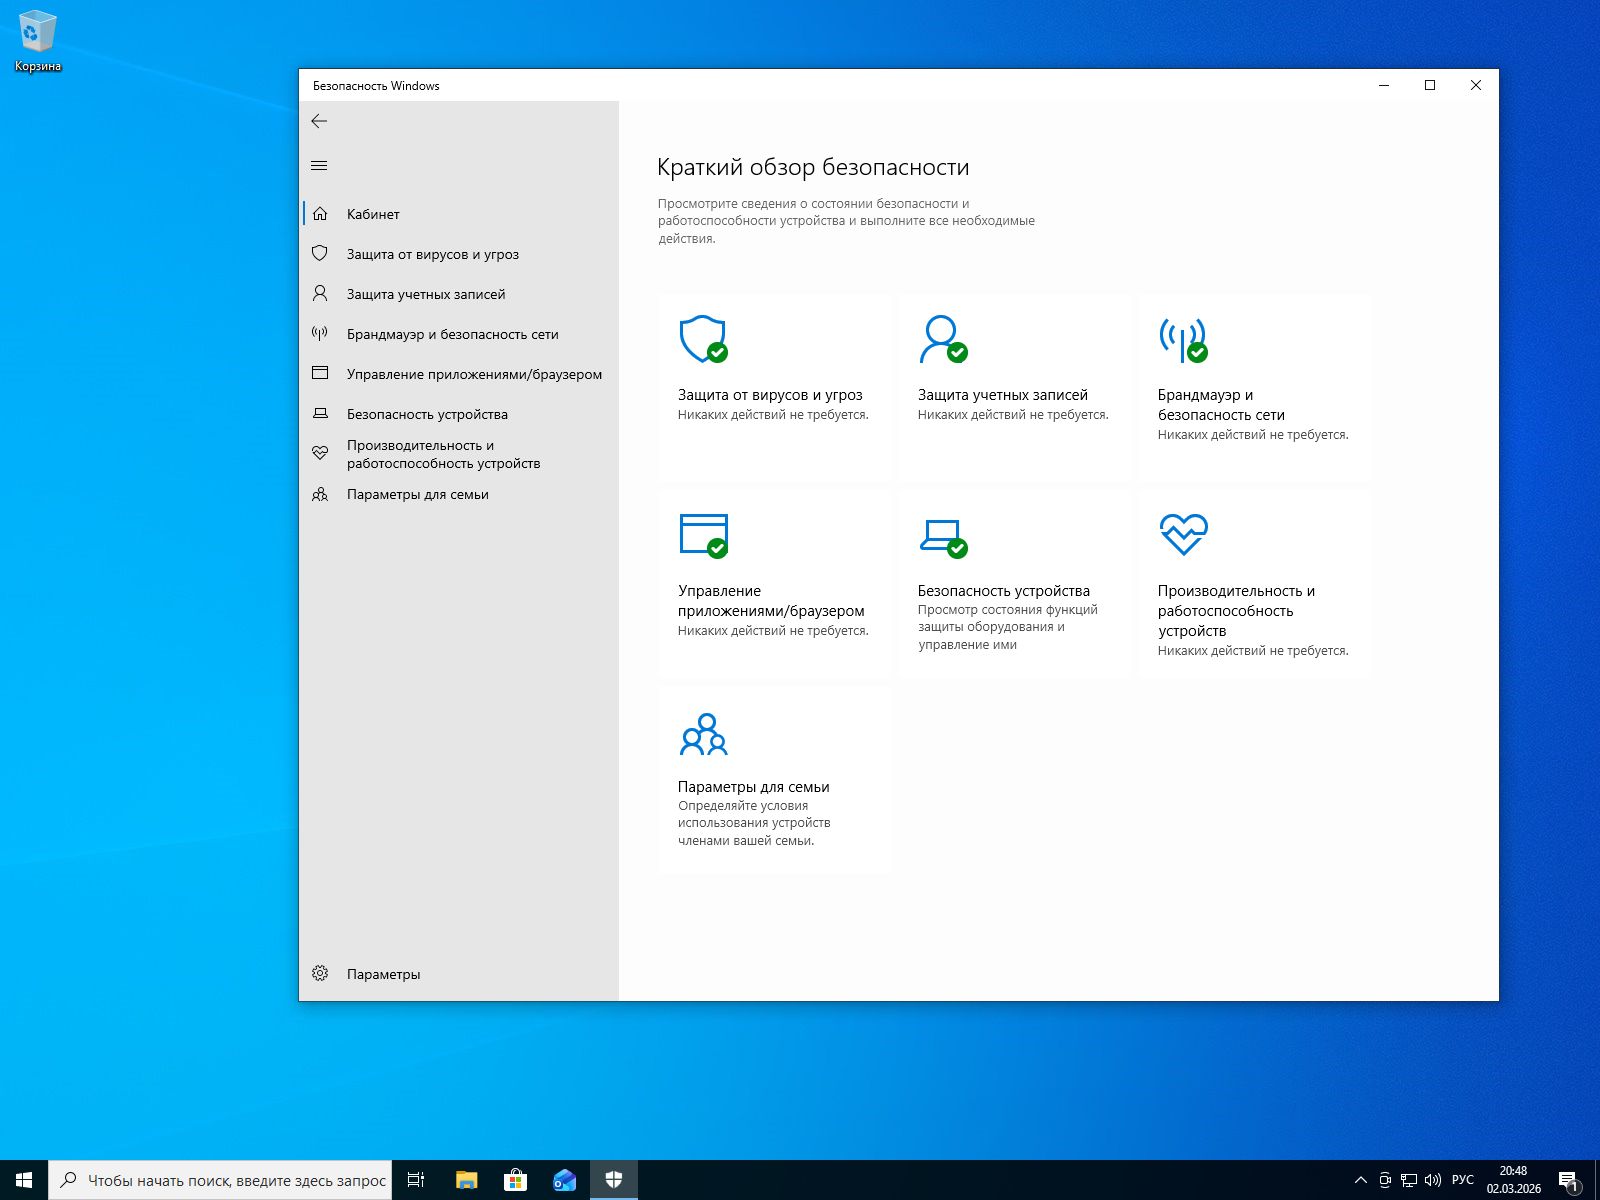Click the firewall network signal icon in sidebar
1600x1200 pixels.
[x=320, y=333]
